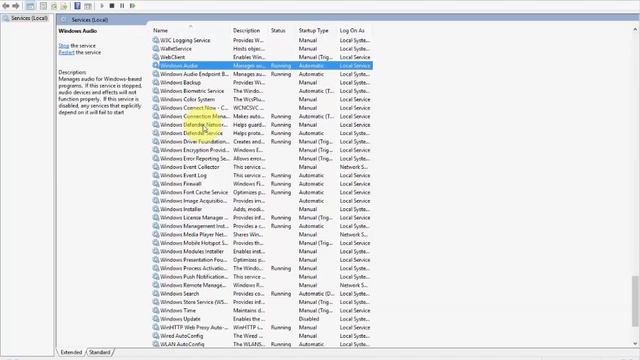640x360 pixels.
Task: Click the Restart Service toolbar icon
Action: (x=132, y=6)
